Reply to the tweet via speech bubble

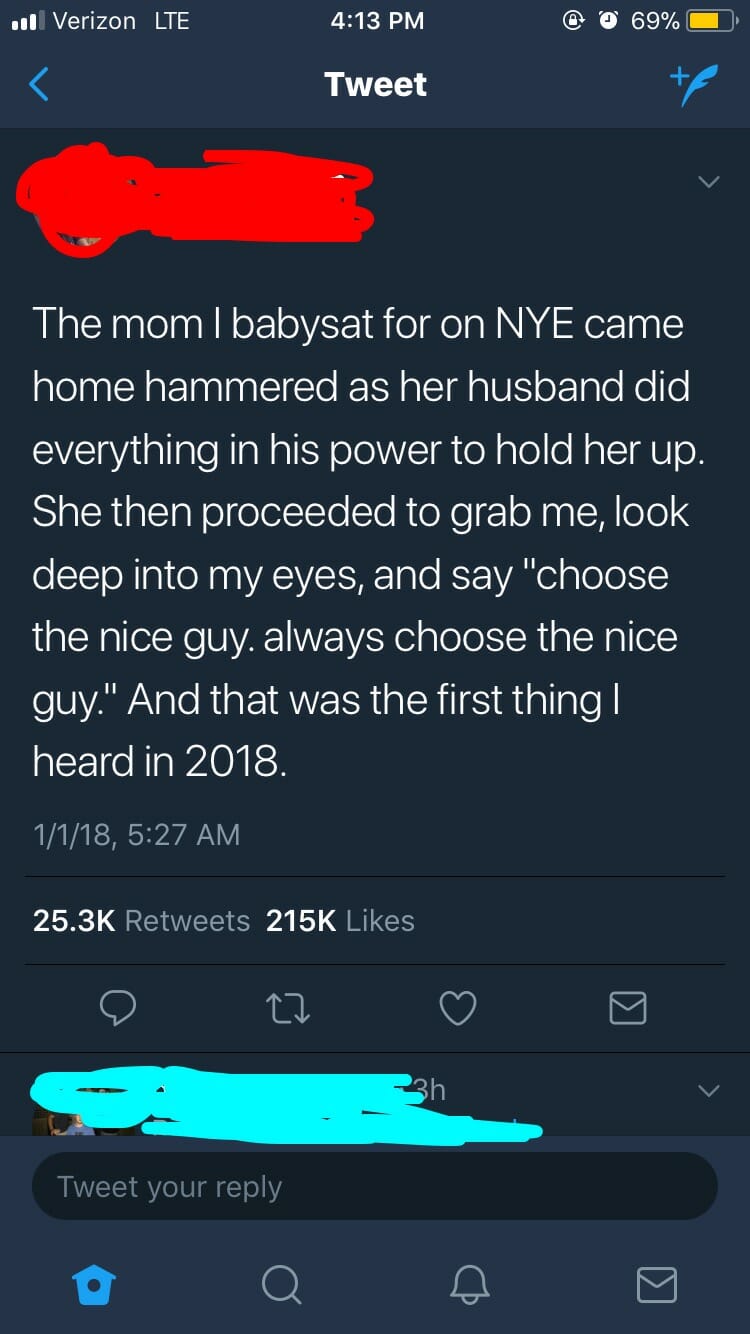(x=118, y=1008)
